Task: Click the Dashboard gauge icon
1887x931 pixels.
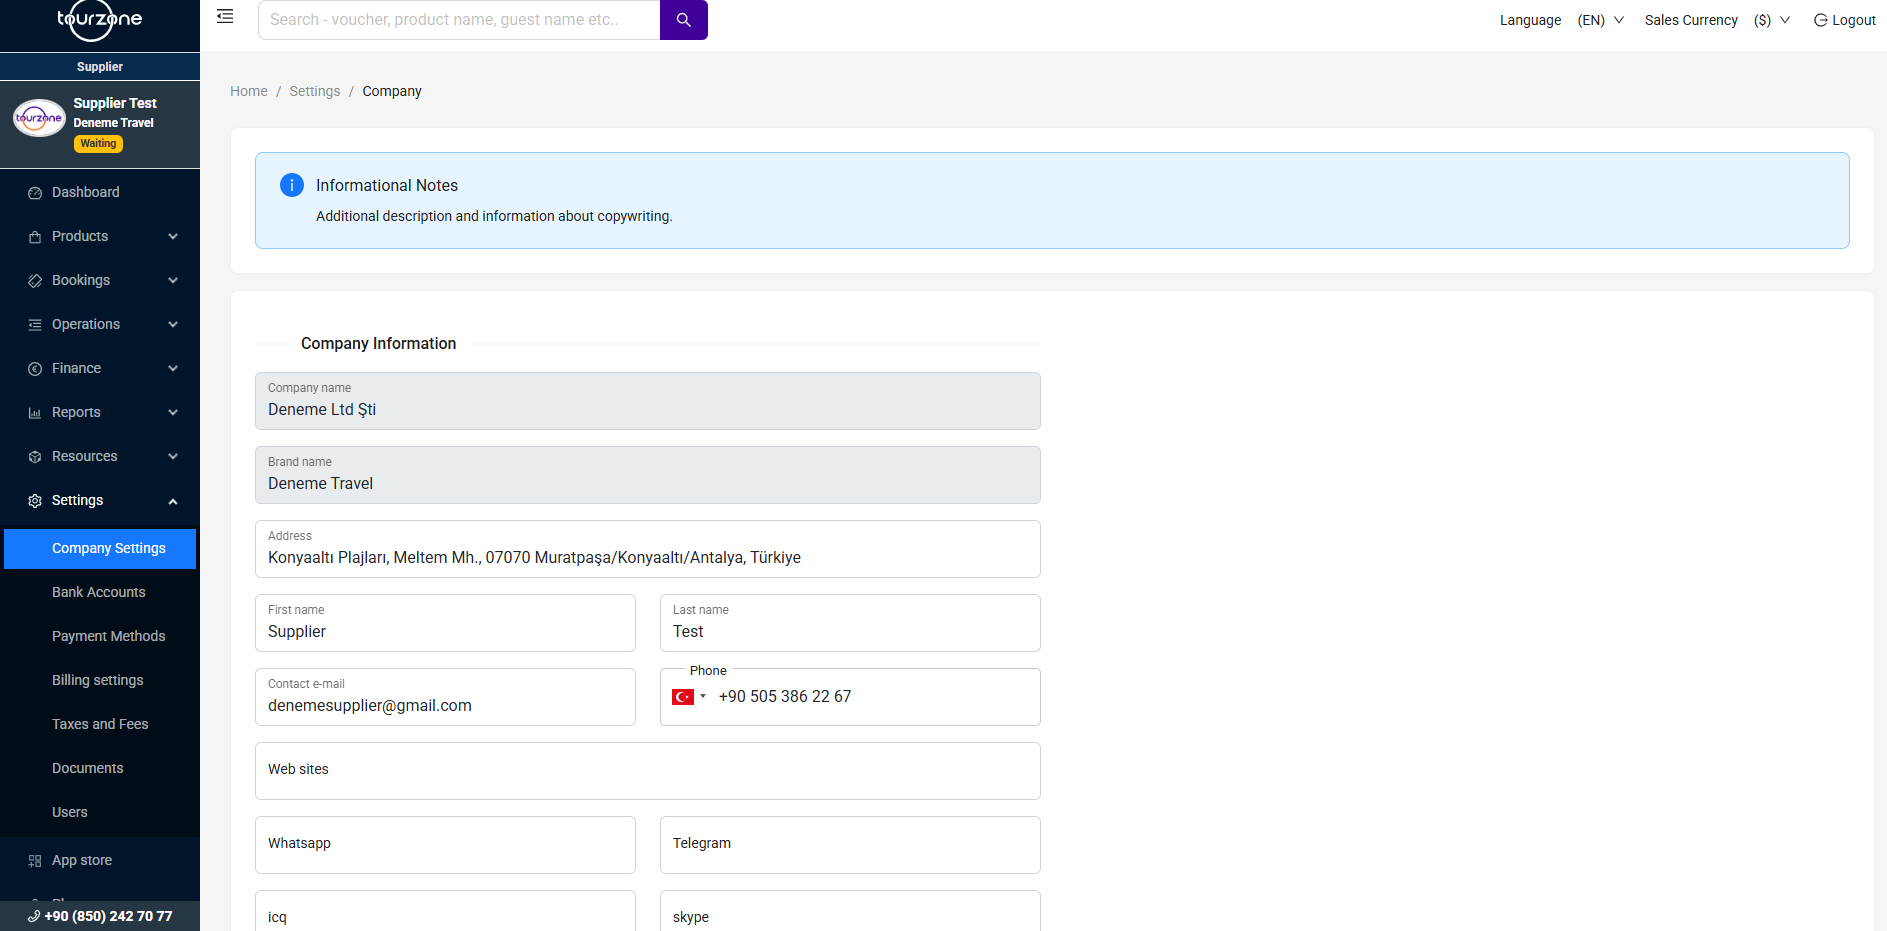Action: pyautogui.click(x=35, y=193)
